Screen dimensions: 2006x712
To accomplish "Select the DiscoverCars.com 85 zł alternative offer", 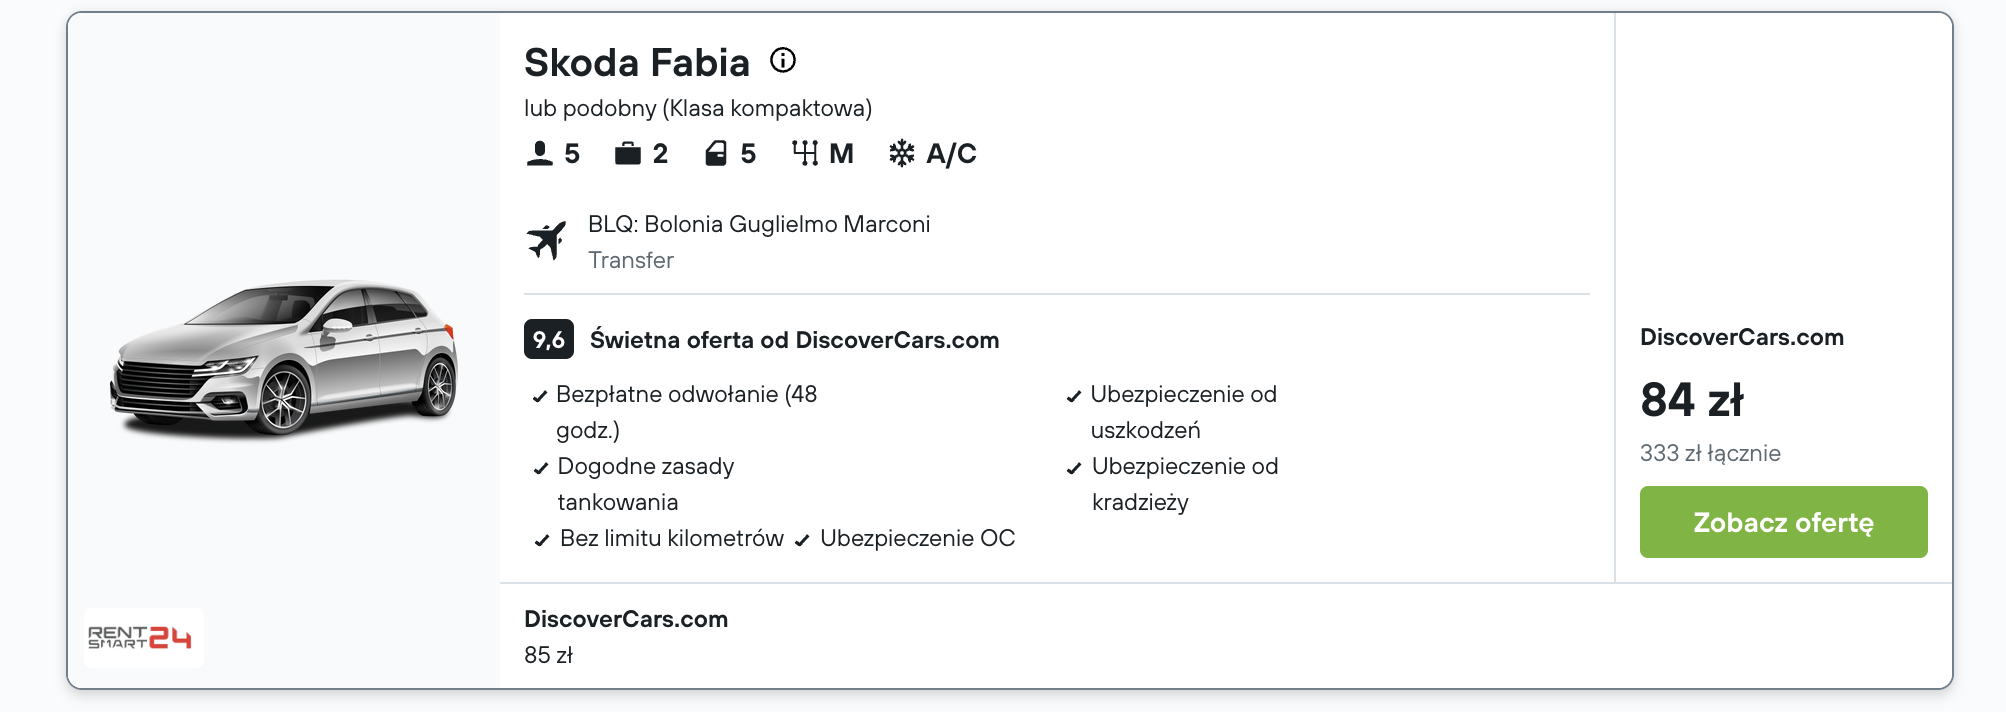I will coord(626,636).
